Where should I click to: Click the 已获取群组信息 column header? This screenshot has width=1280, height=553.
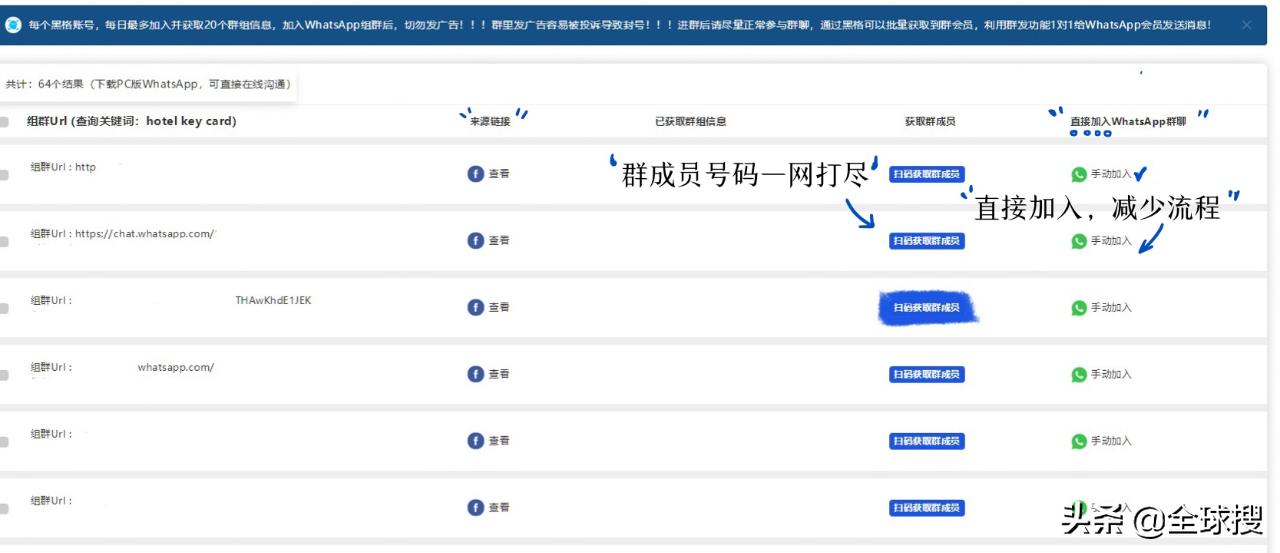point(691,122)
